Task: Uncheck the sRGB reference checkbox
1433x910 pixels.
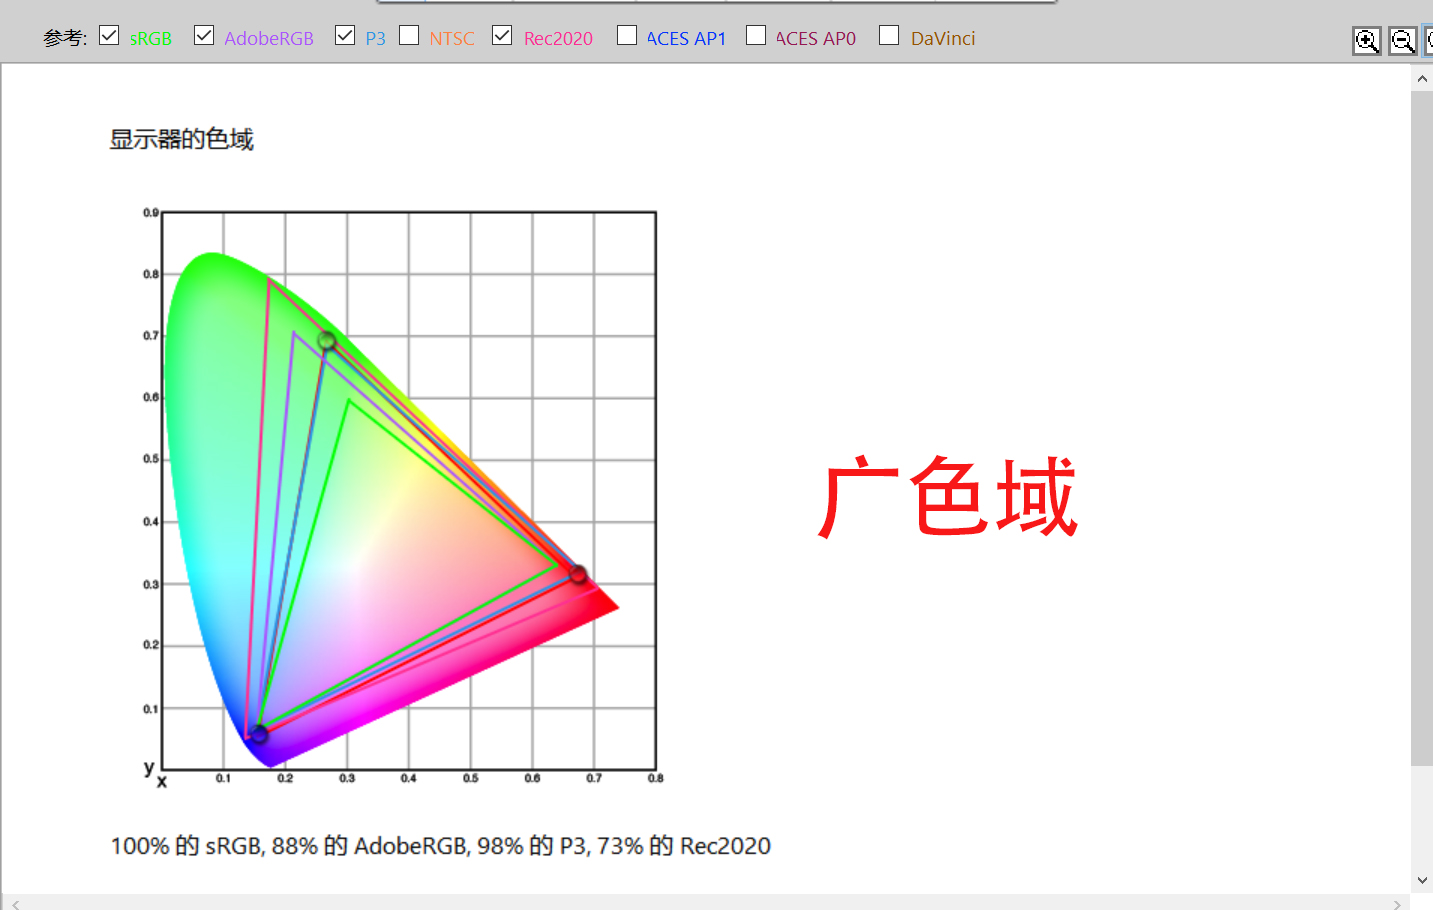Action: 110,36
